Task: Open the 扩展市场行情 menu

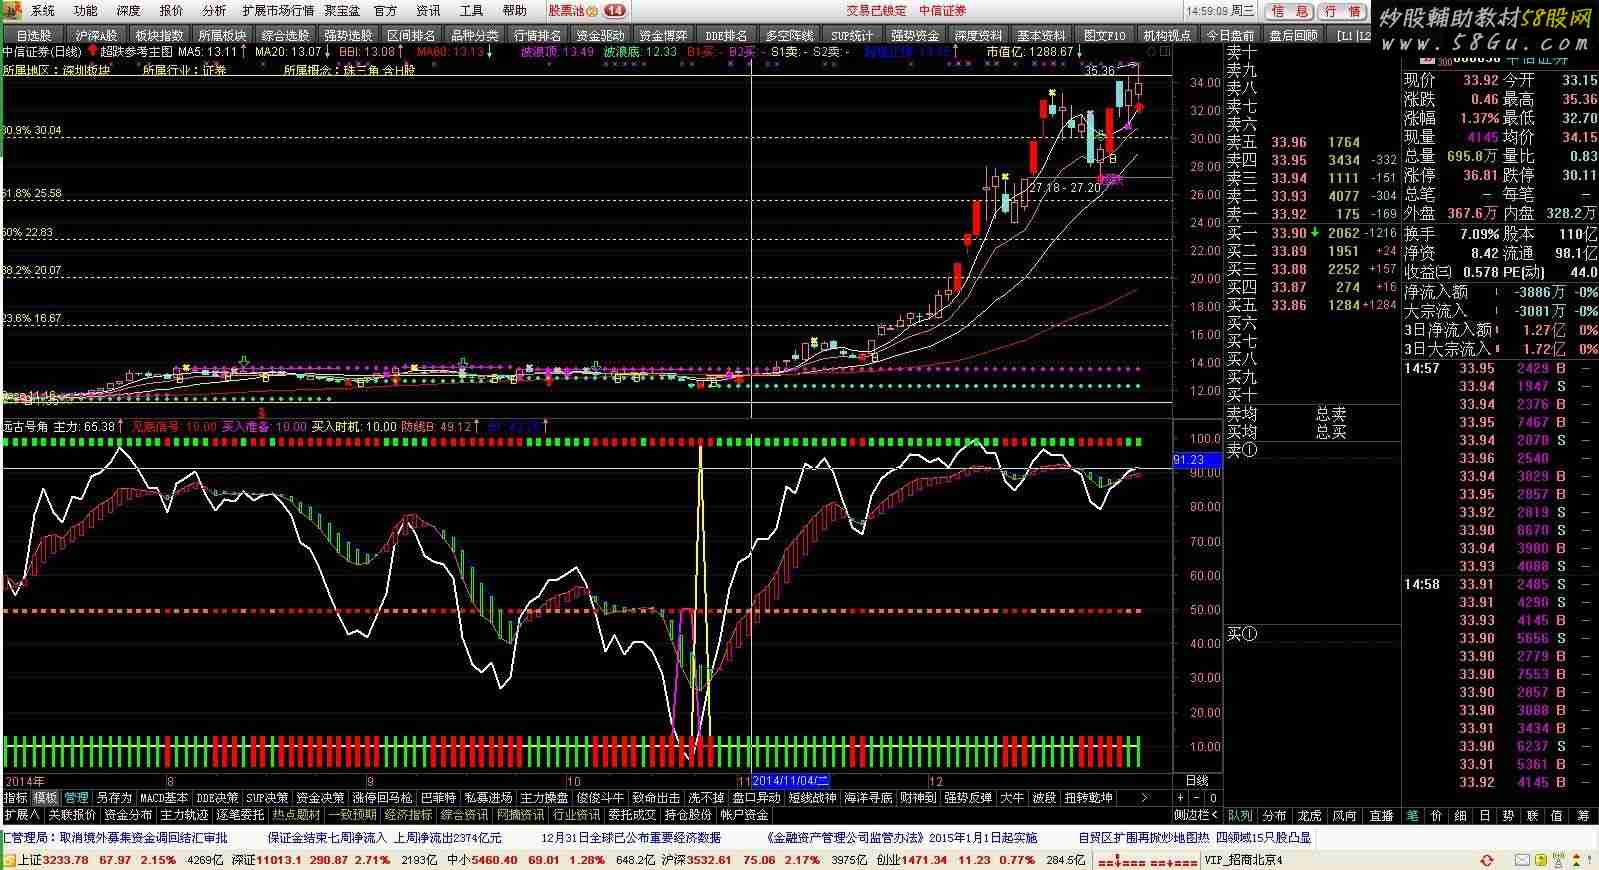Action: [x=278, y=10]
